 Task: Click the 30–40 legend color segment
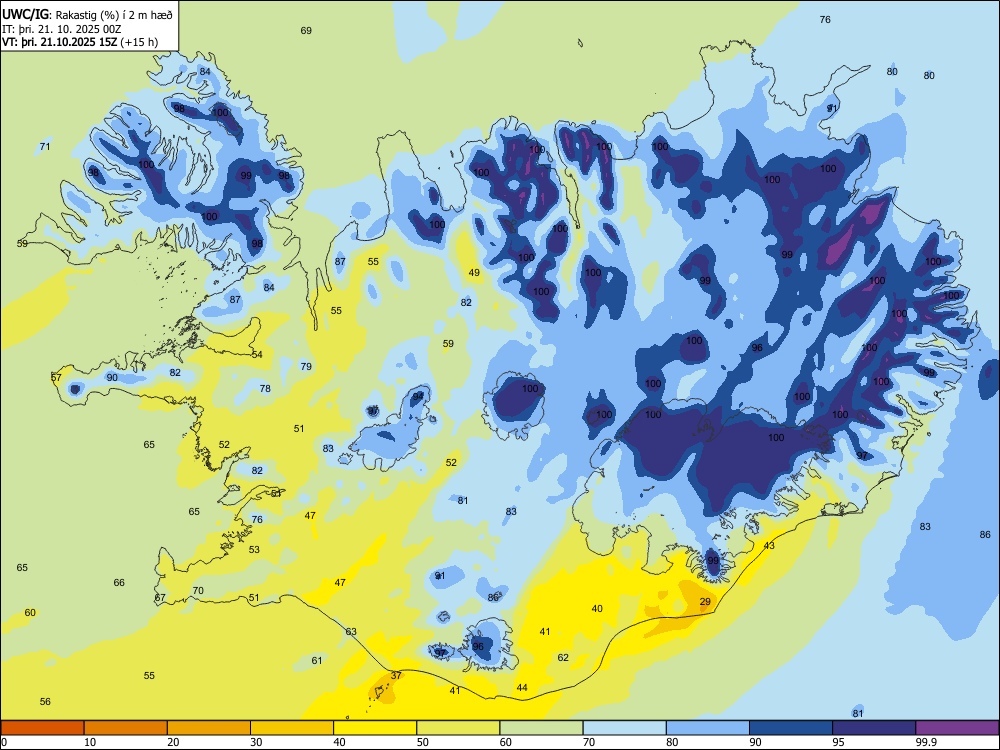click(292, 728)
